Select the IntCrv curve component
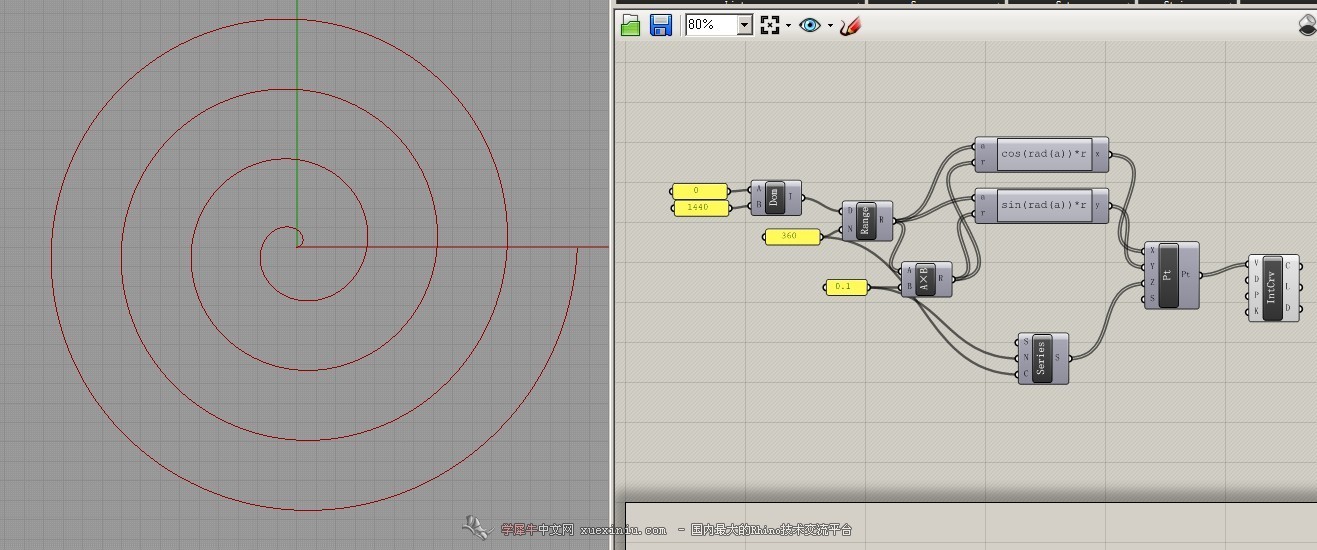This screenshot has height=550, width=1317. pos(1274,288)
